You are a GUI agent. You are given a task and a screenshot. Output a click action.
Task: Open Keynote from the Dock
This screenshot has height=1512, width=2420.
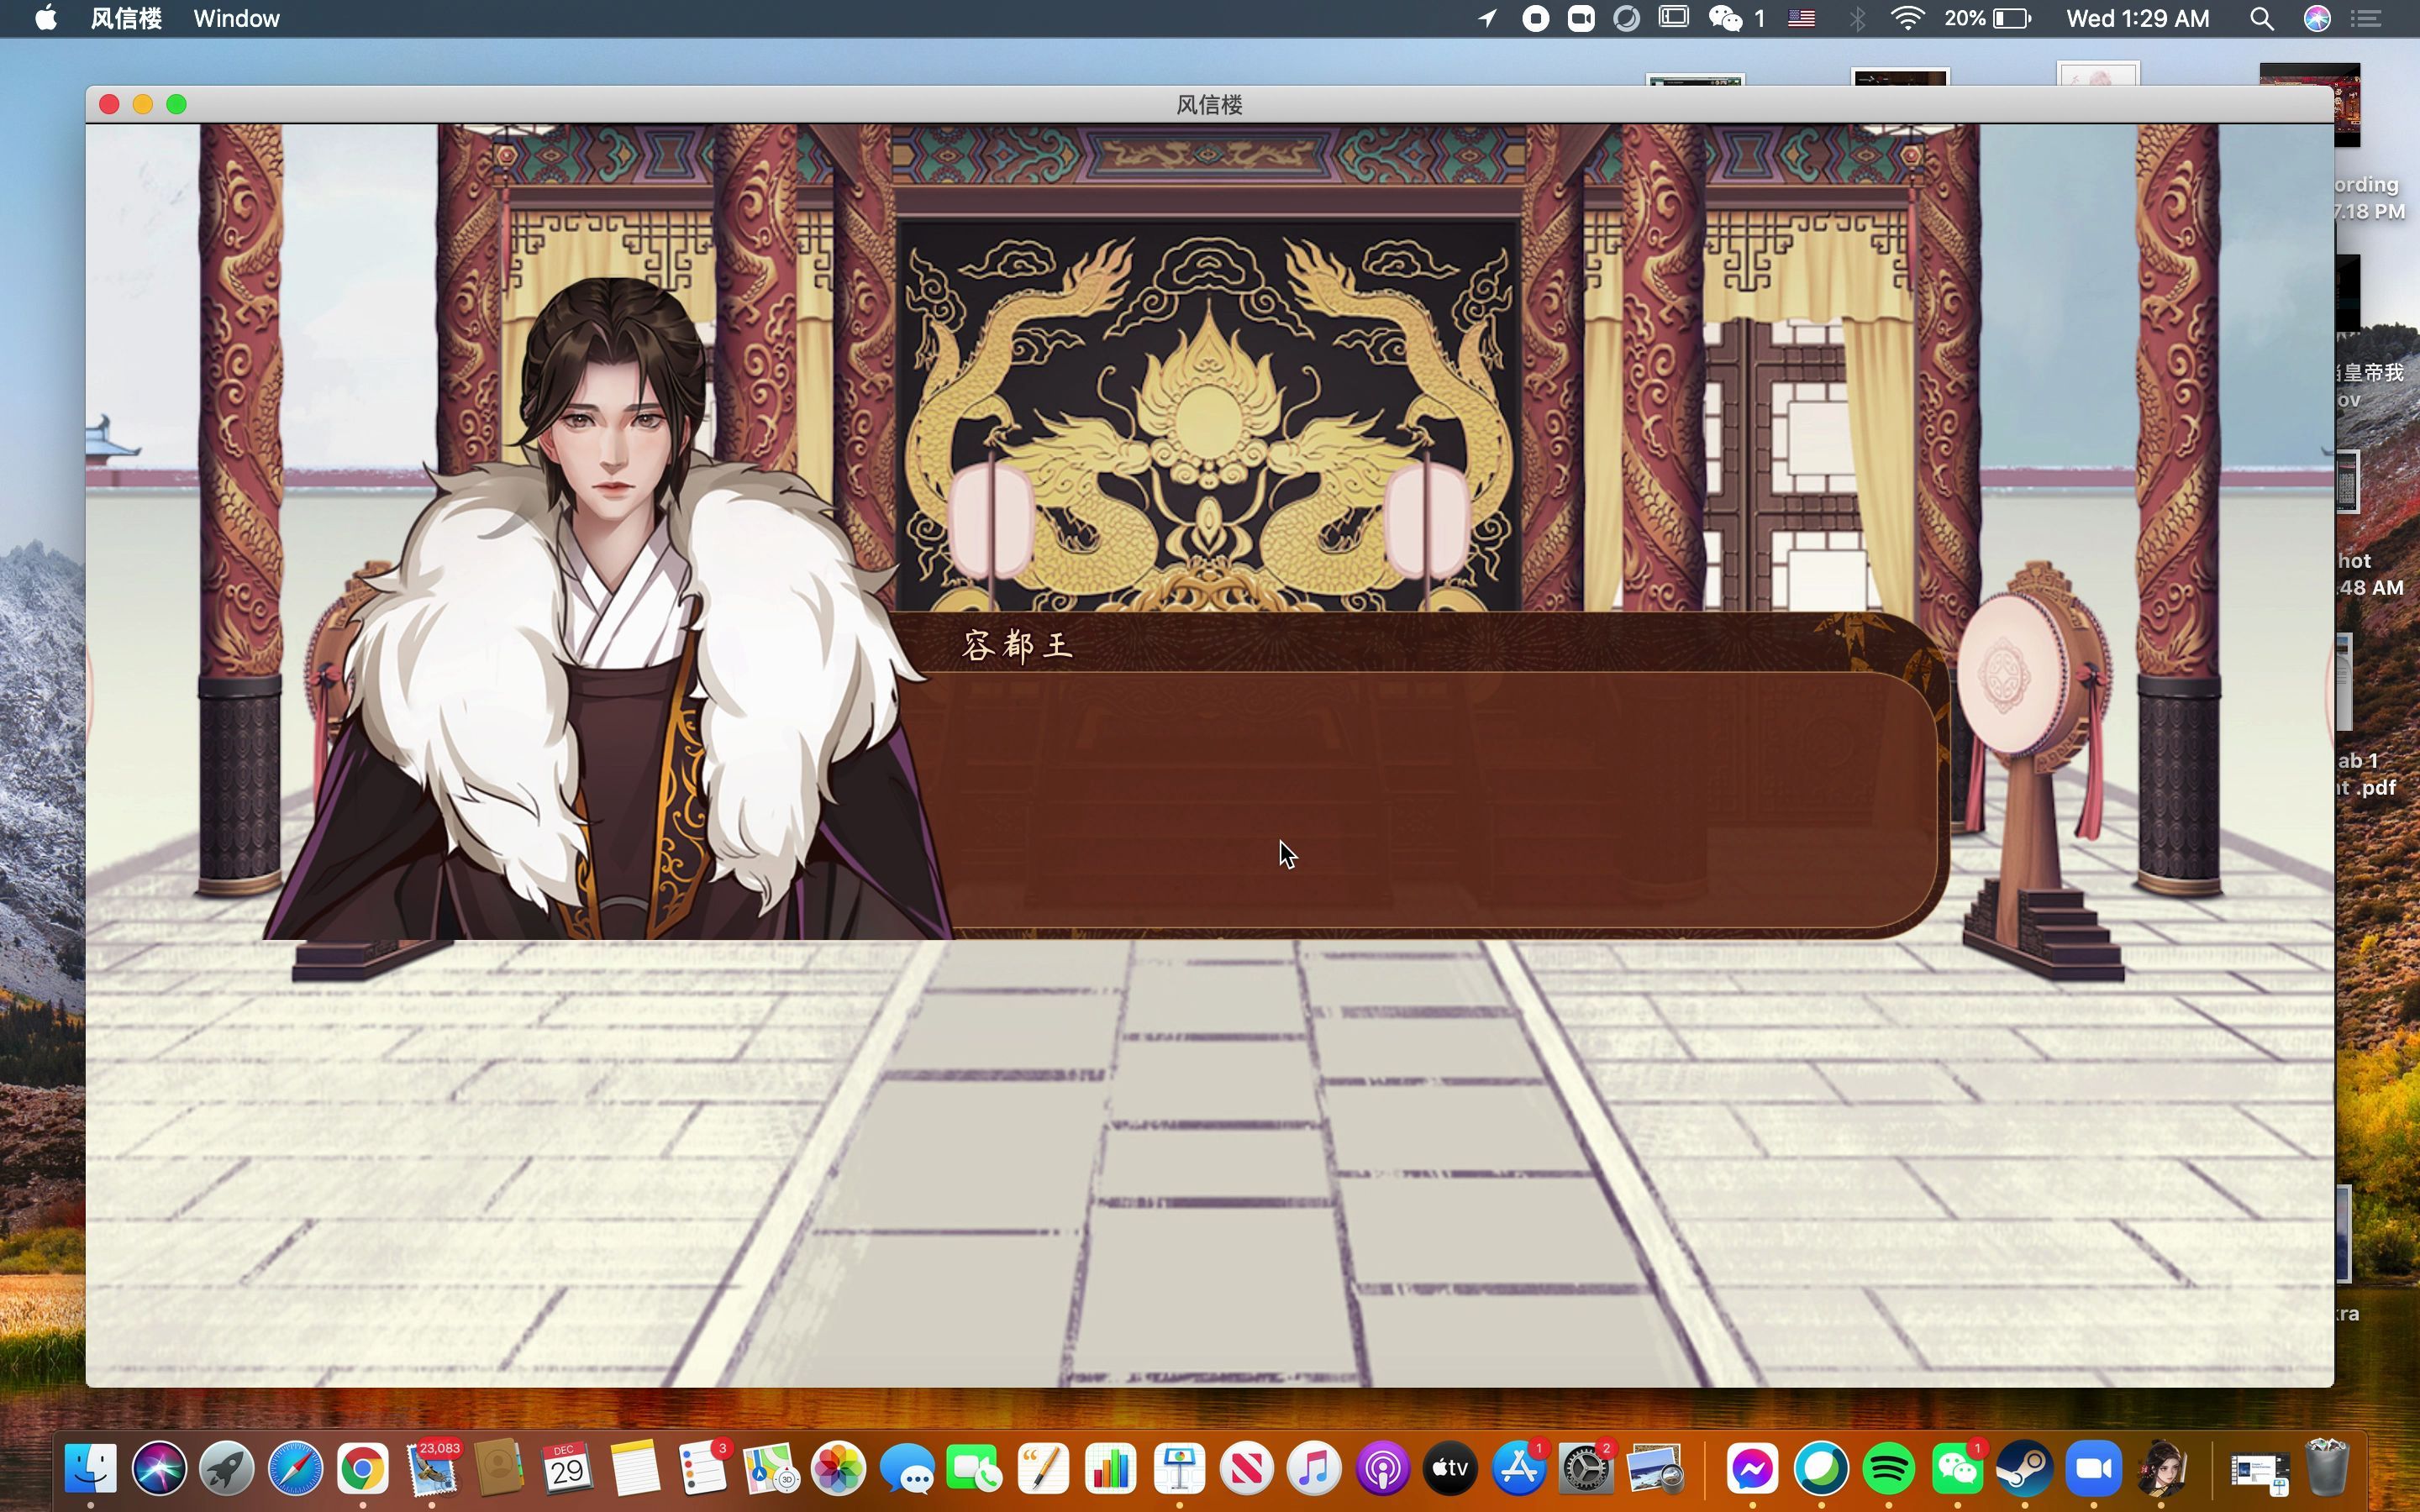click(x=1179, y=1468)
